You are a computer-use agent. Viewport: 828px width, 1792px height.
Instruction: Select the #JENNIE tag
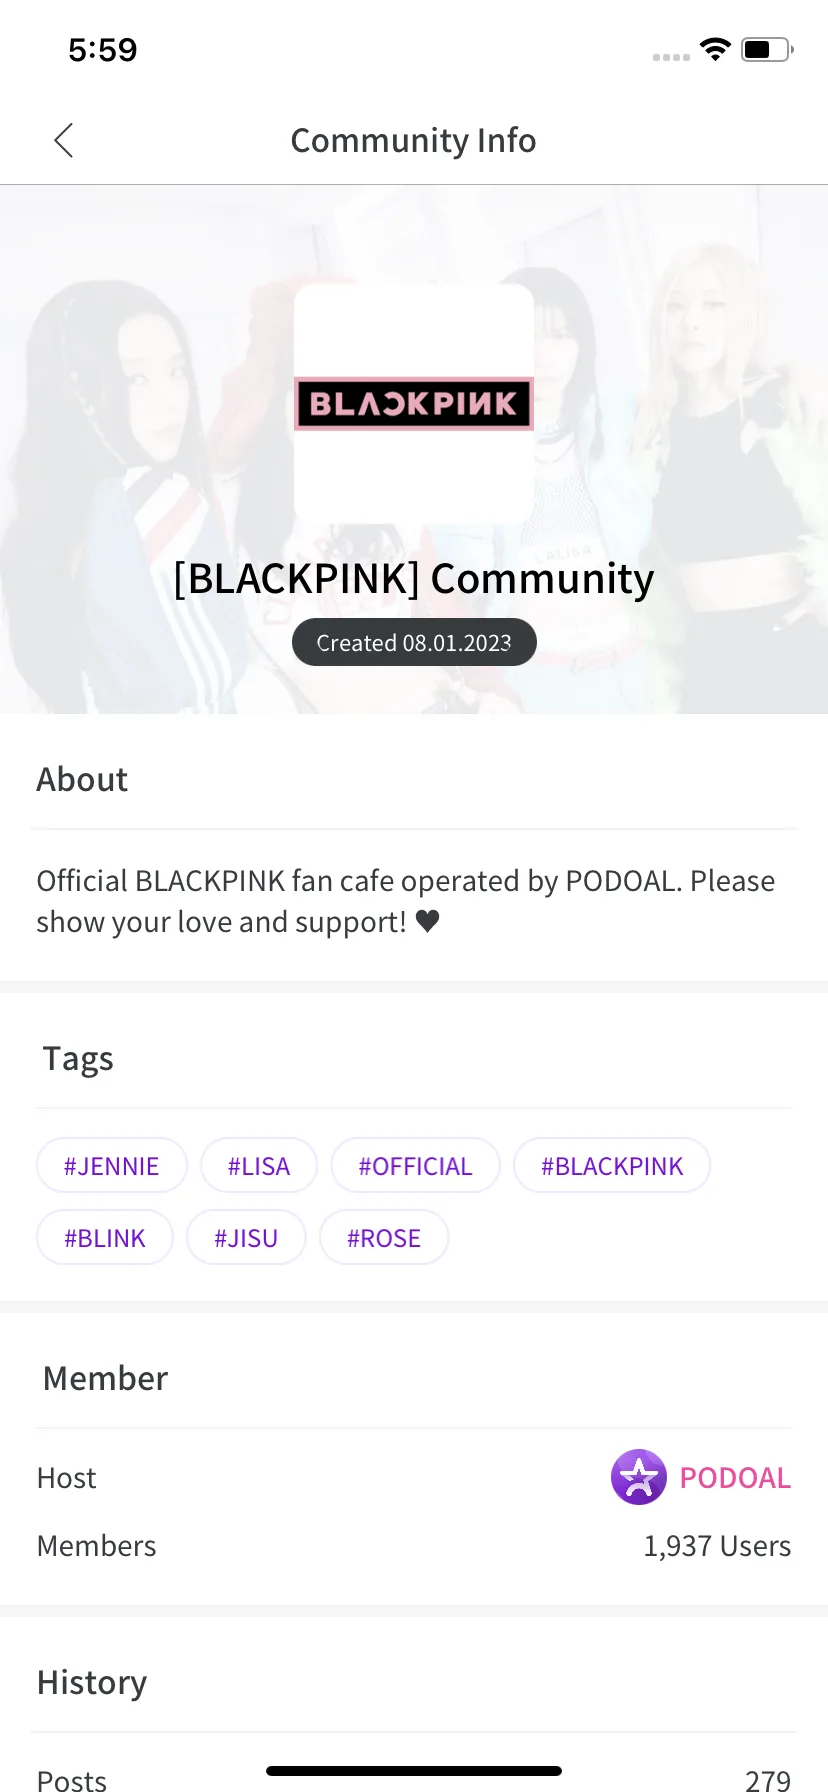(112, 1166)
